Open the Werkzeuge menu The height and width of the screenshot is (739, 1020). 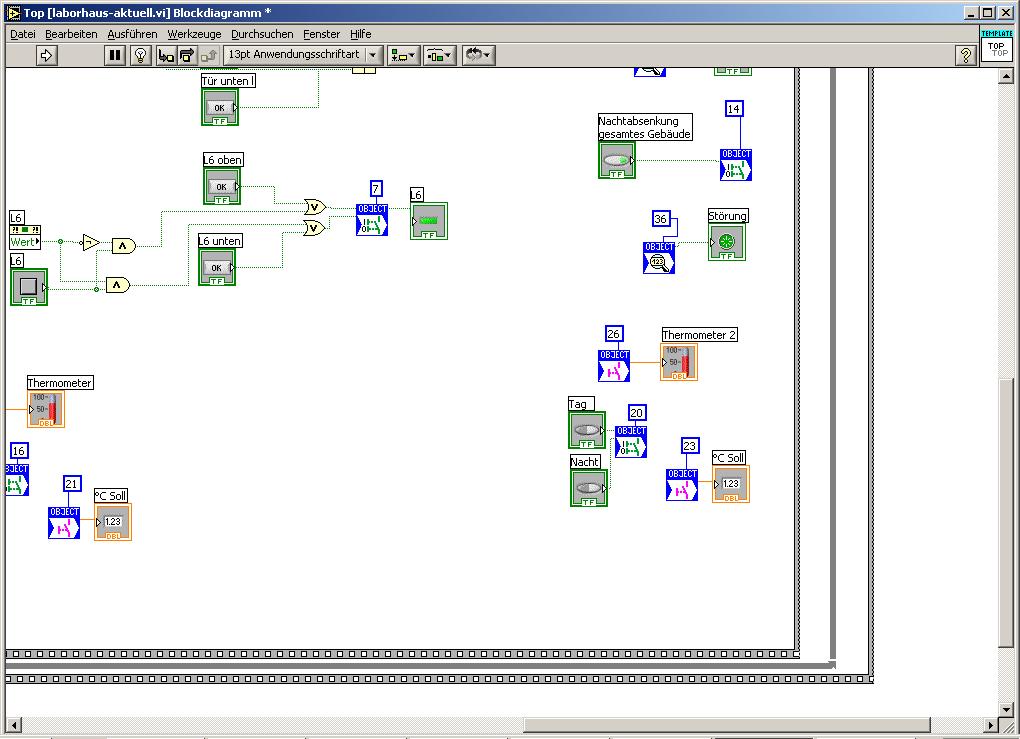click(194, 34)
